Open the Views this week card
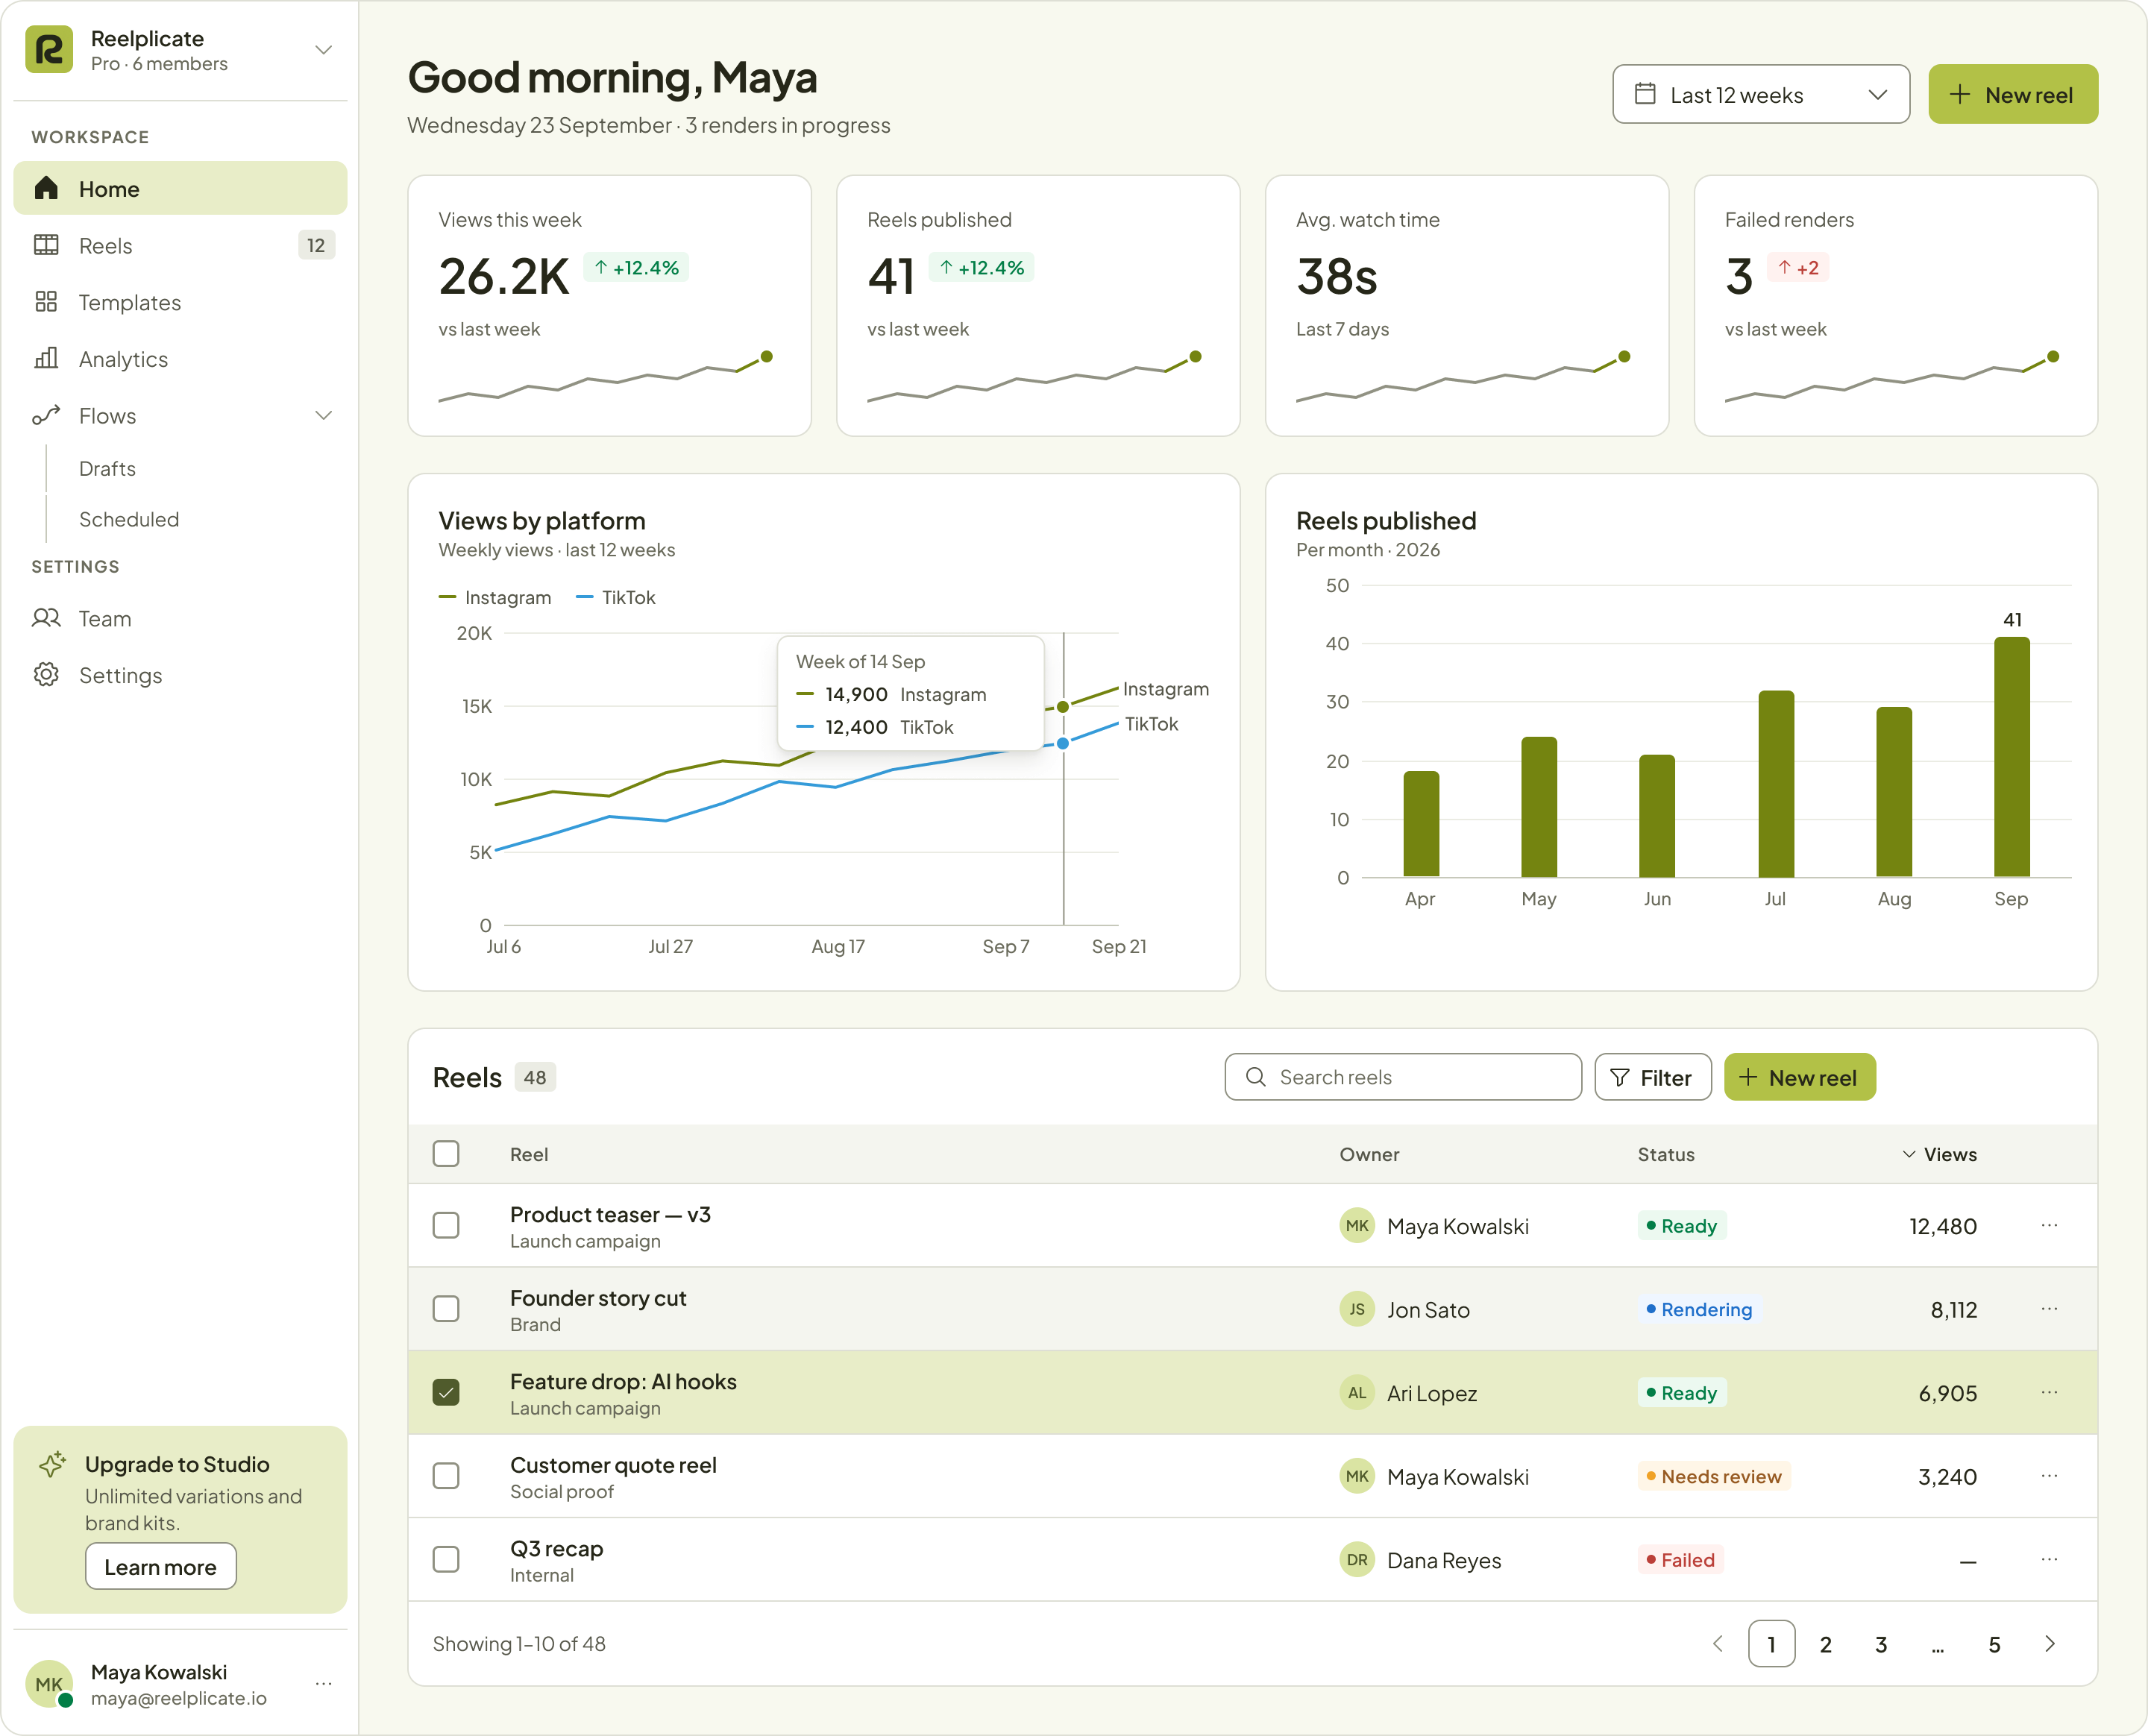 pyautogui.click(x=609, y=305)
